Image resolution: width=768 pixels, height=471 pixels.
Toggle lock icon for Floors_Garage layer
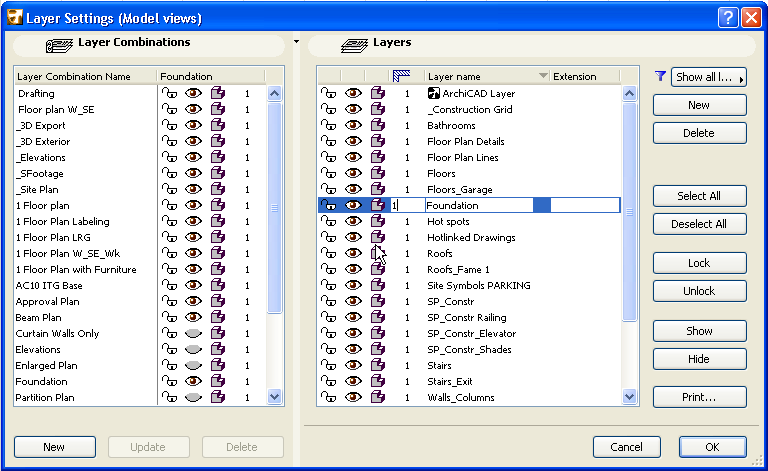(328, 189)
